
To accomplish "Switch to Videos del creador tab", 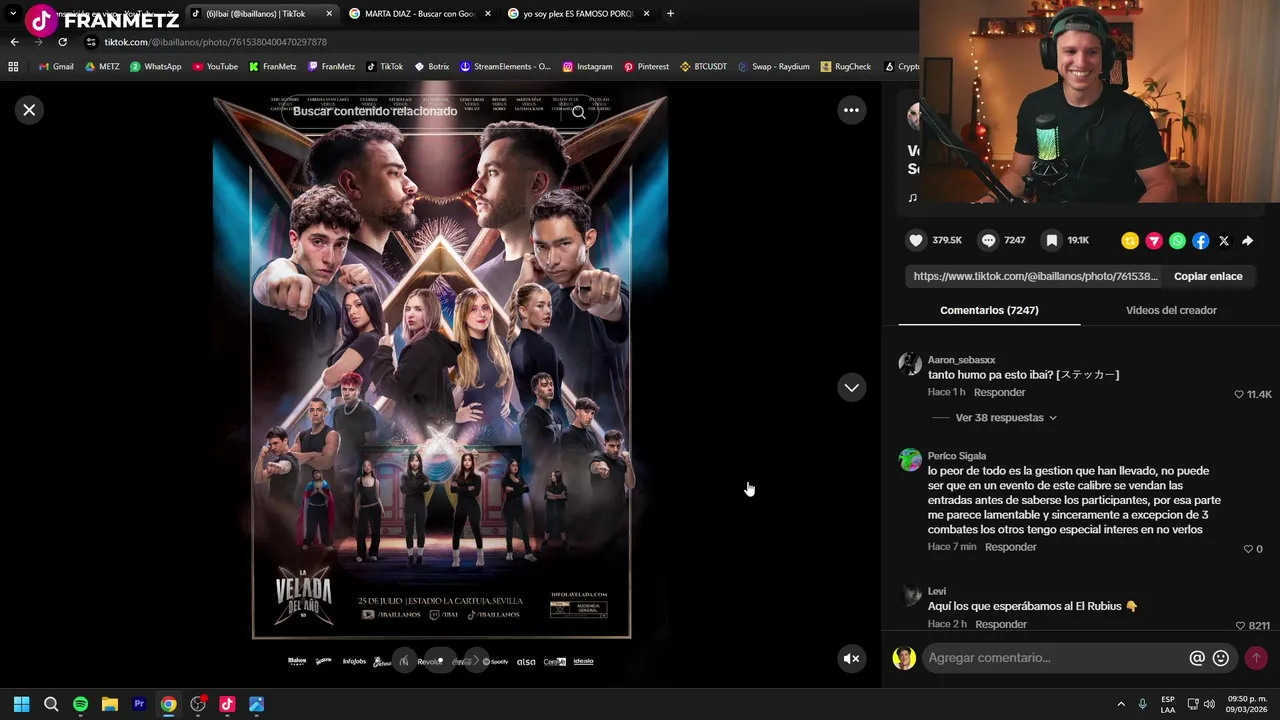I will pos(1171,310).
